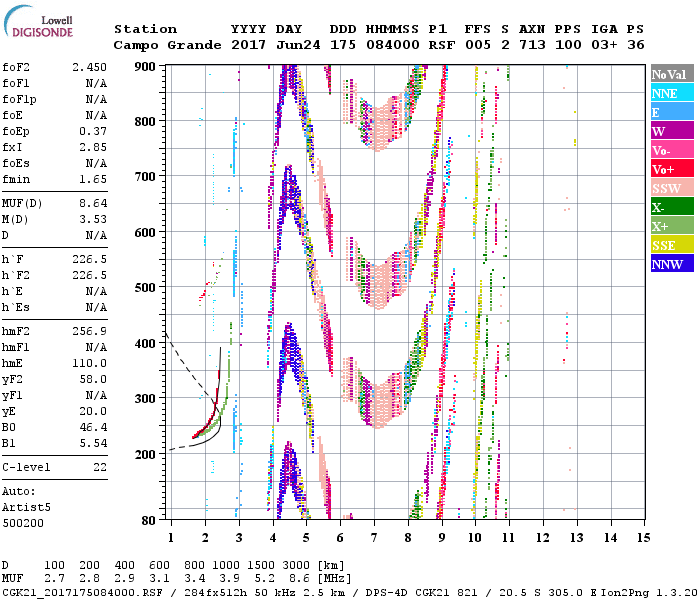Select the Vo- pink legend swatch

[x=672, y=150]
